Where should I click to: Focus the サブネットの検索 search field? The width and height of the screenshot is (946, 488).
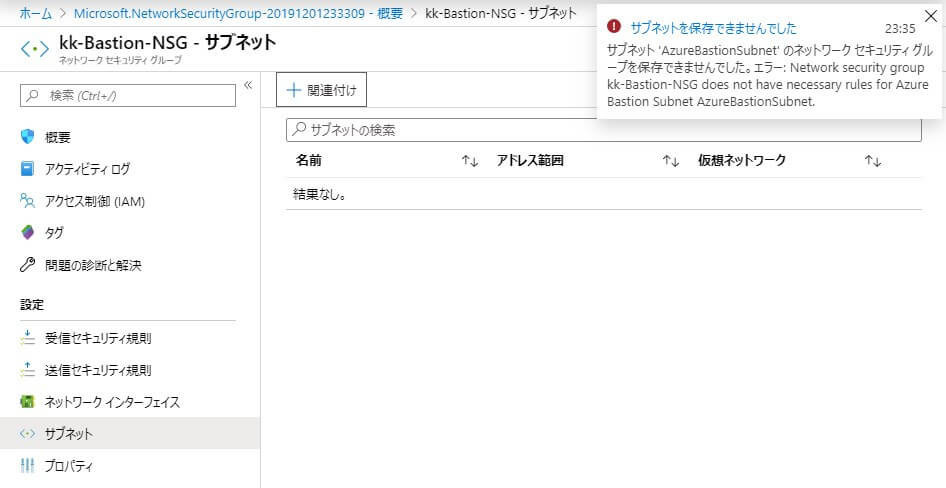click(x=603, y=130)
